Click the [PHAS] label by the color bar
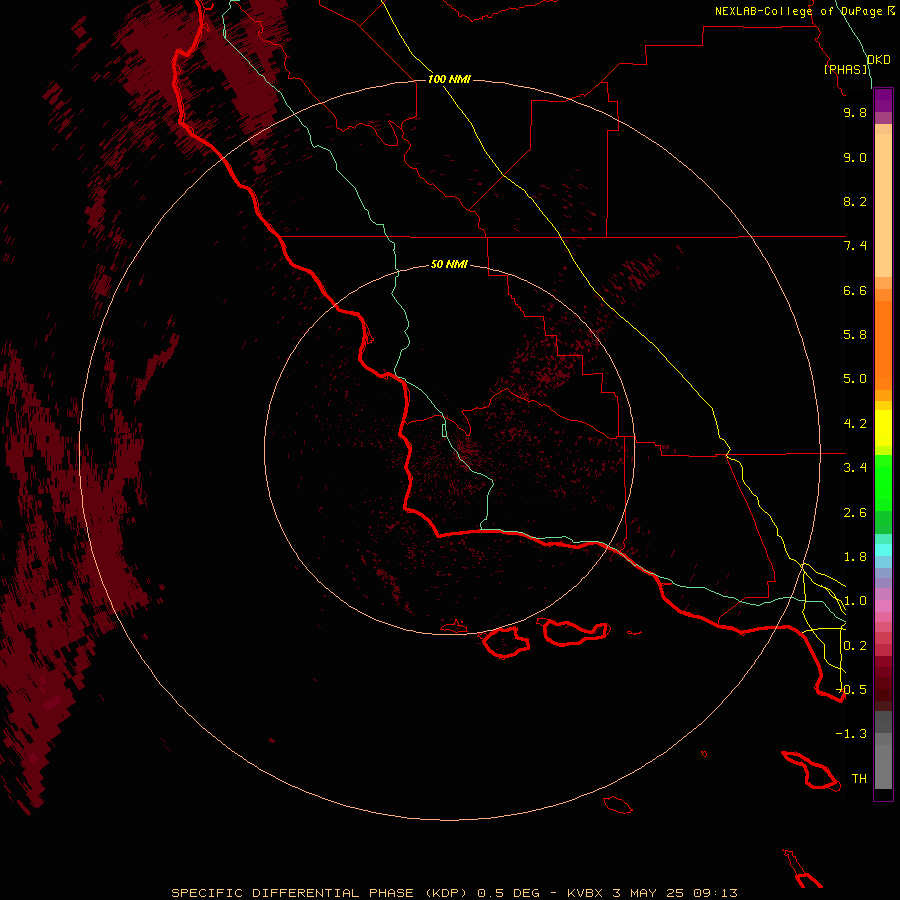Screen dimensions: 900x900 (x=846, y=69)
